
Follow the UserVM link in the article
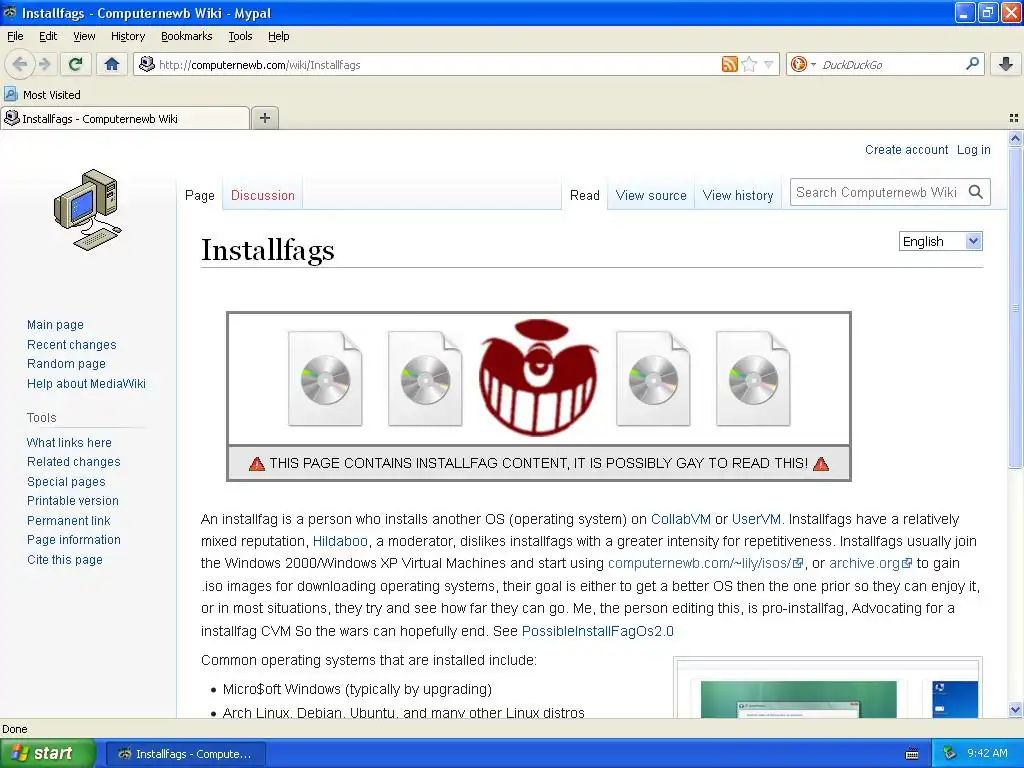pos(756,519)
